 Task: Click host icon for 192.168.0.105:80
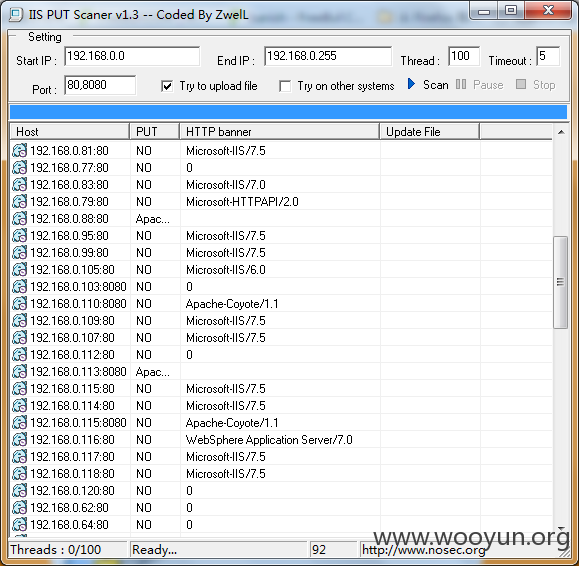coord(20,270)
